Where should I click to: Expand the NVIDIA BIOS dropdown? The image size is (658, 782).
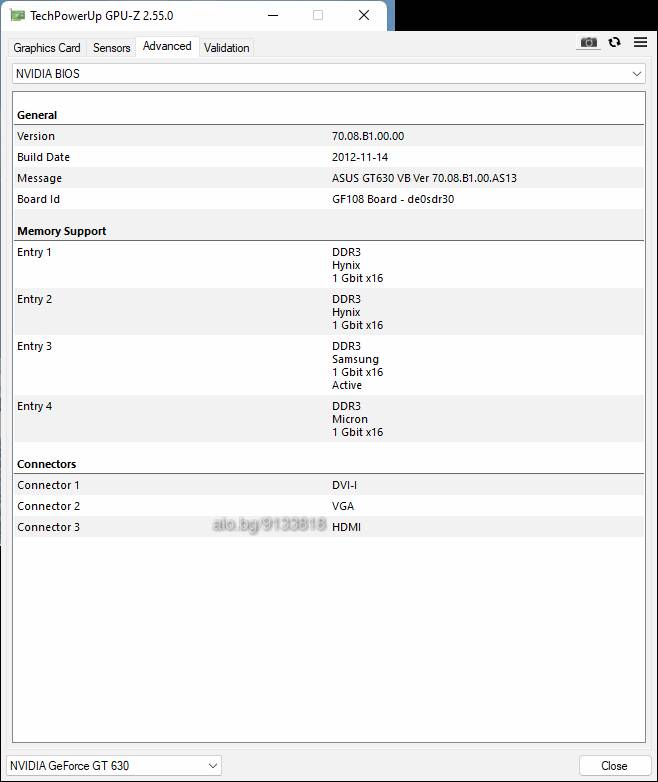point(329,74)
